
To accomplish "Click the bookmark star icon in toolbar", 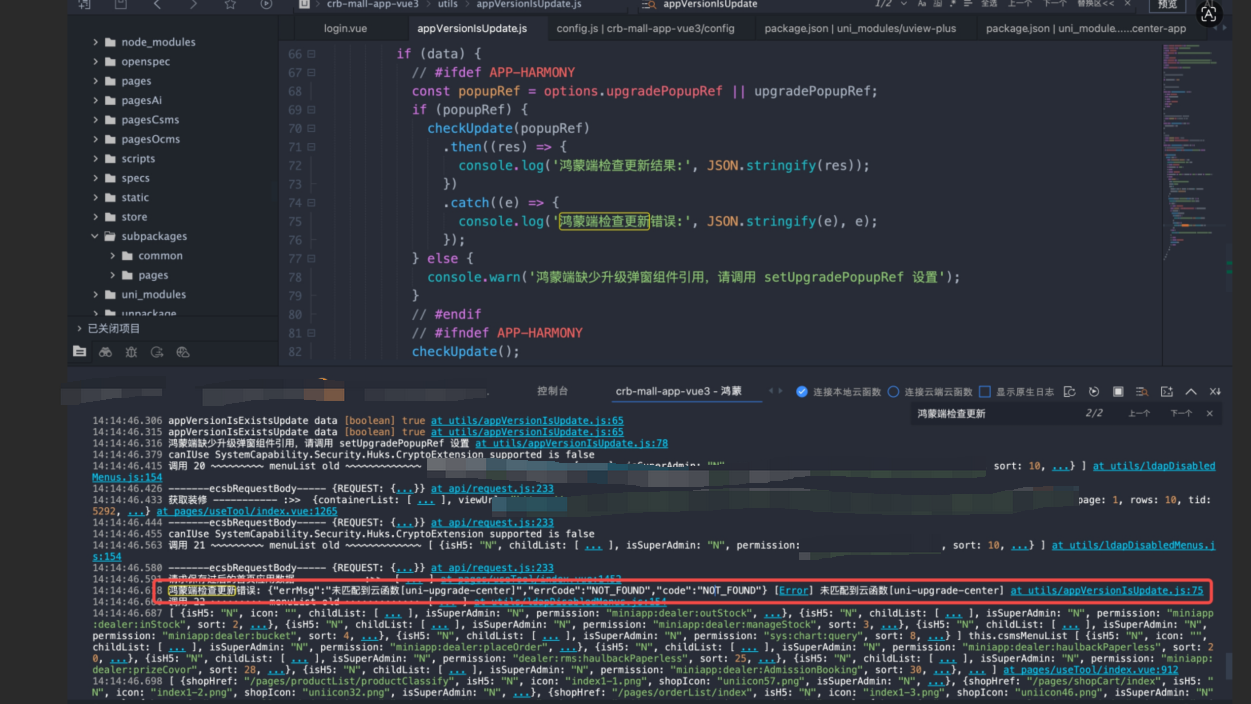I will (230, 5).
